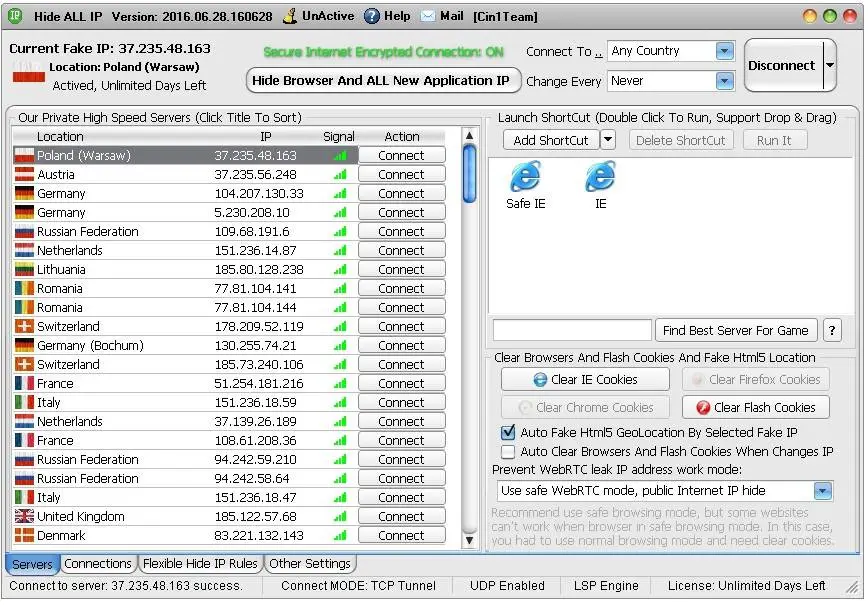
Task: Enable Auto Clear Browsers And Flash Cookies checkbox
Action: (508, 452)
